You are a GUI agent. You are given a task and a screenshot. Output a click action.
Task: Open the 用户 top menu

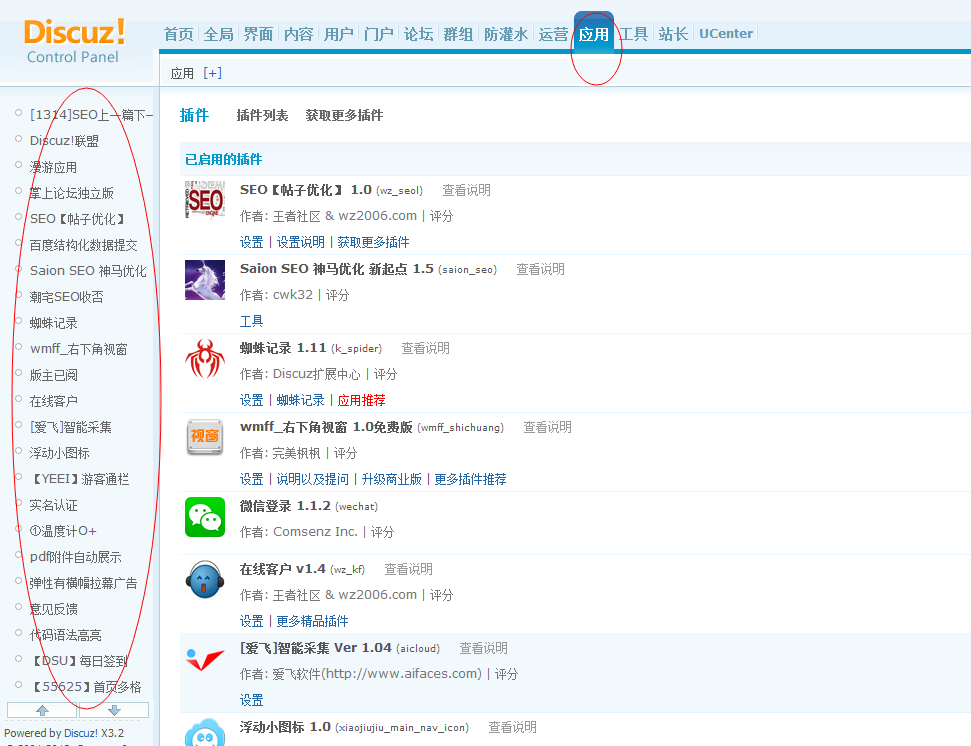(339, 34)
